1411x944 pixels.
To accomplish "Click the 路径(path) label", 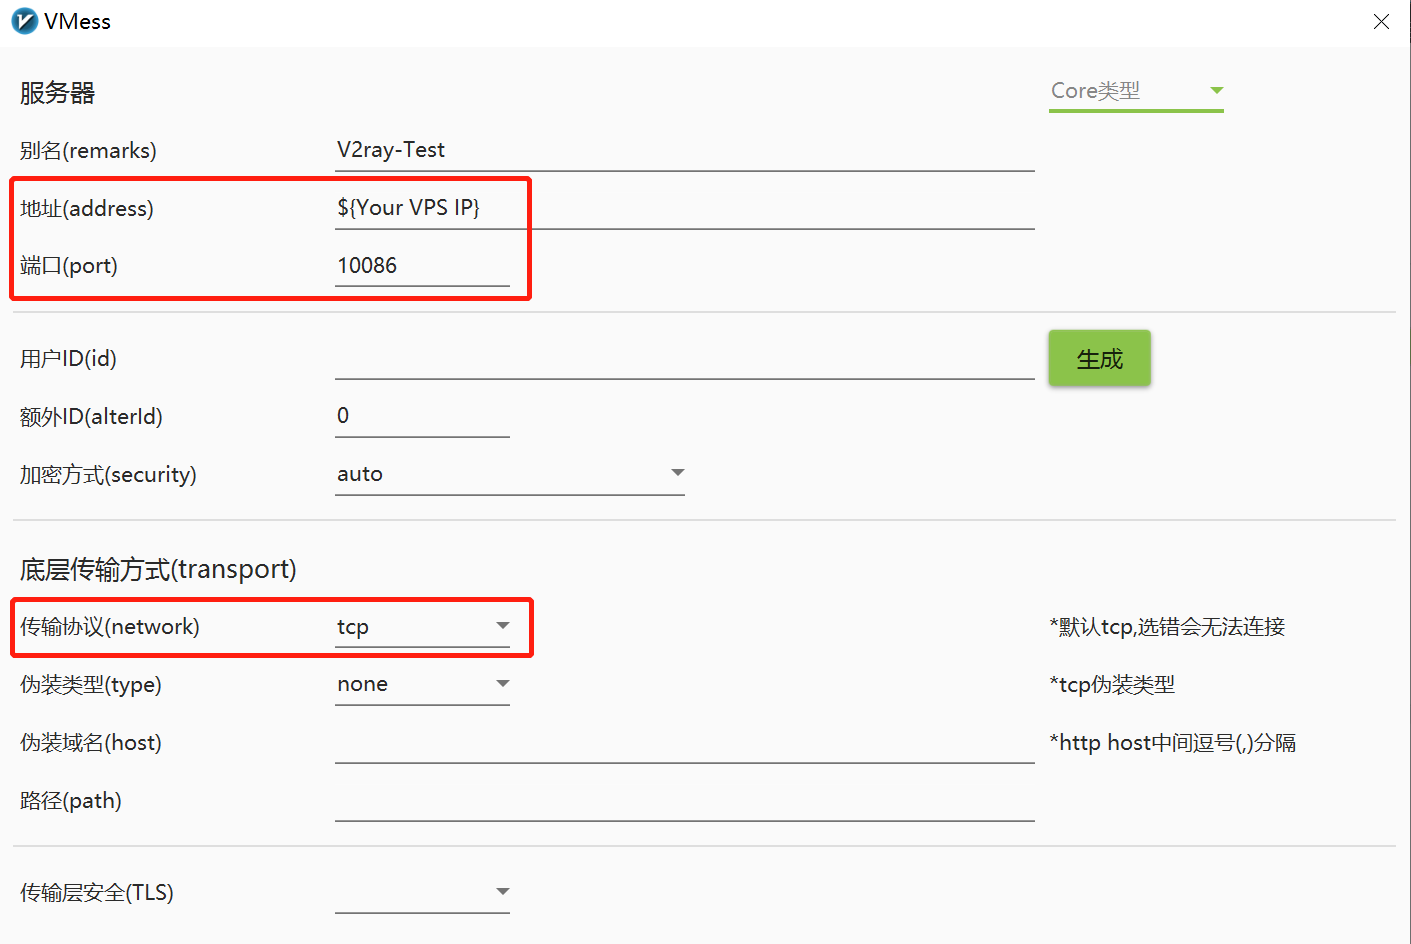I will (70, 801).
